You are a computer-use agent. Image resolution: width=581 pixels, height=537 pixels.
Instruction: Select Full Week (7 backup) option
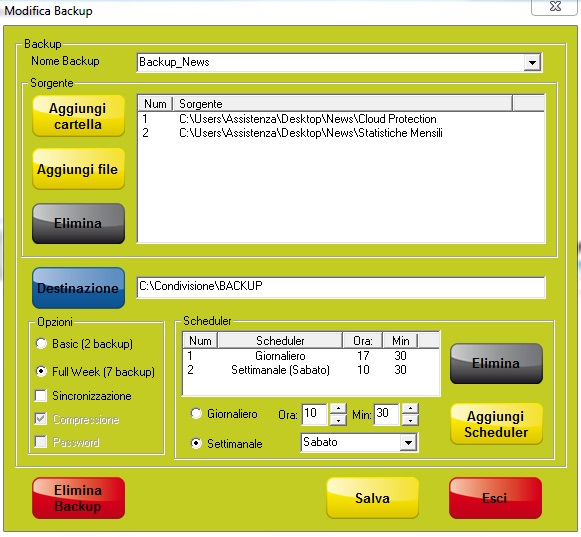coord(42,371)
